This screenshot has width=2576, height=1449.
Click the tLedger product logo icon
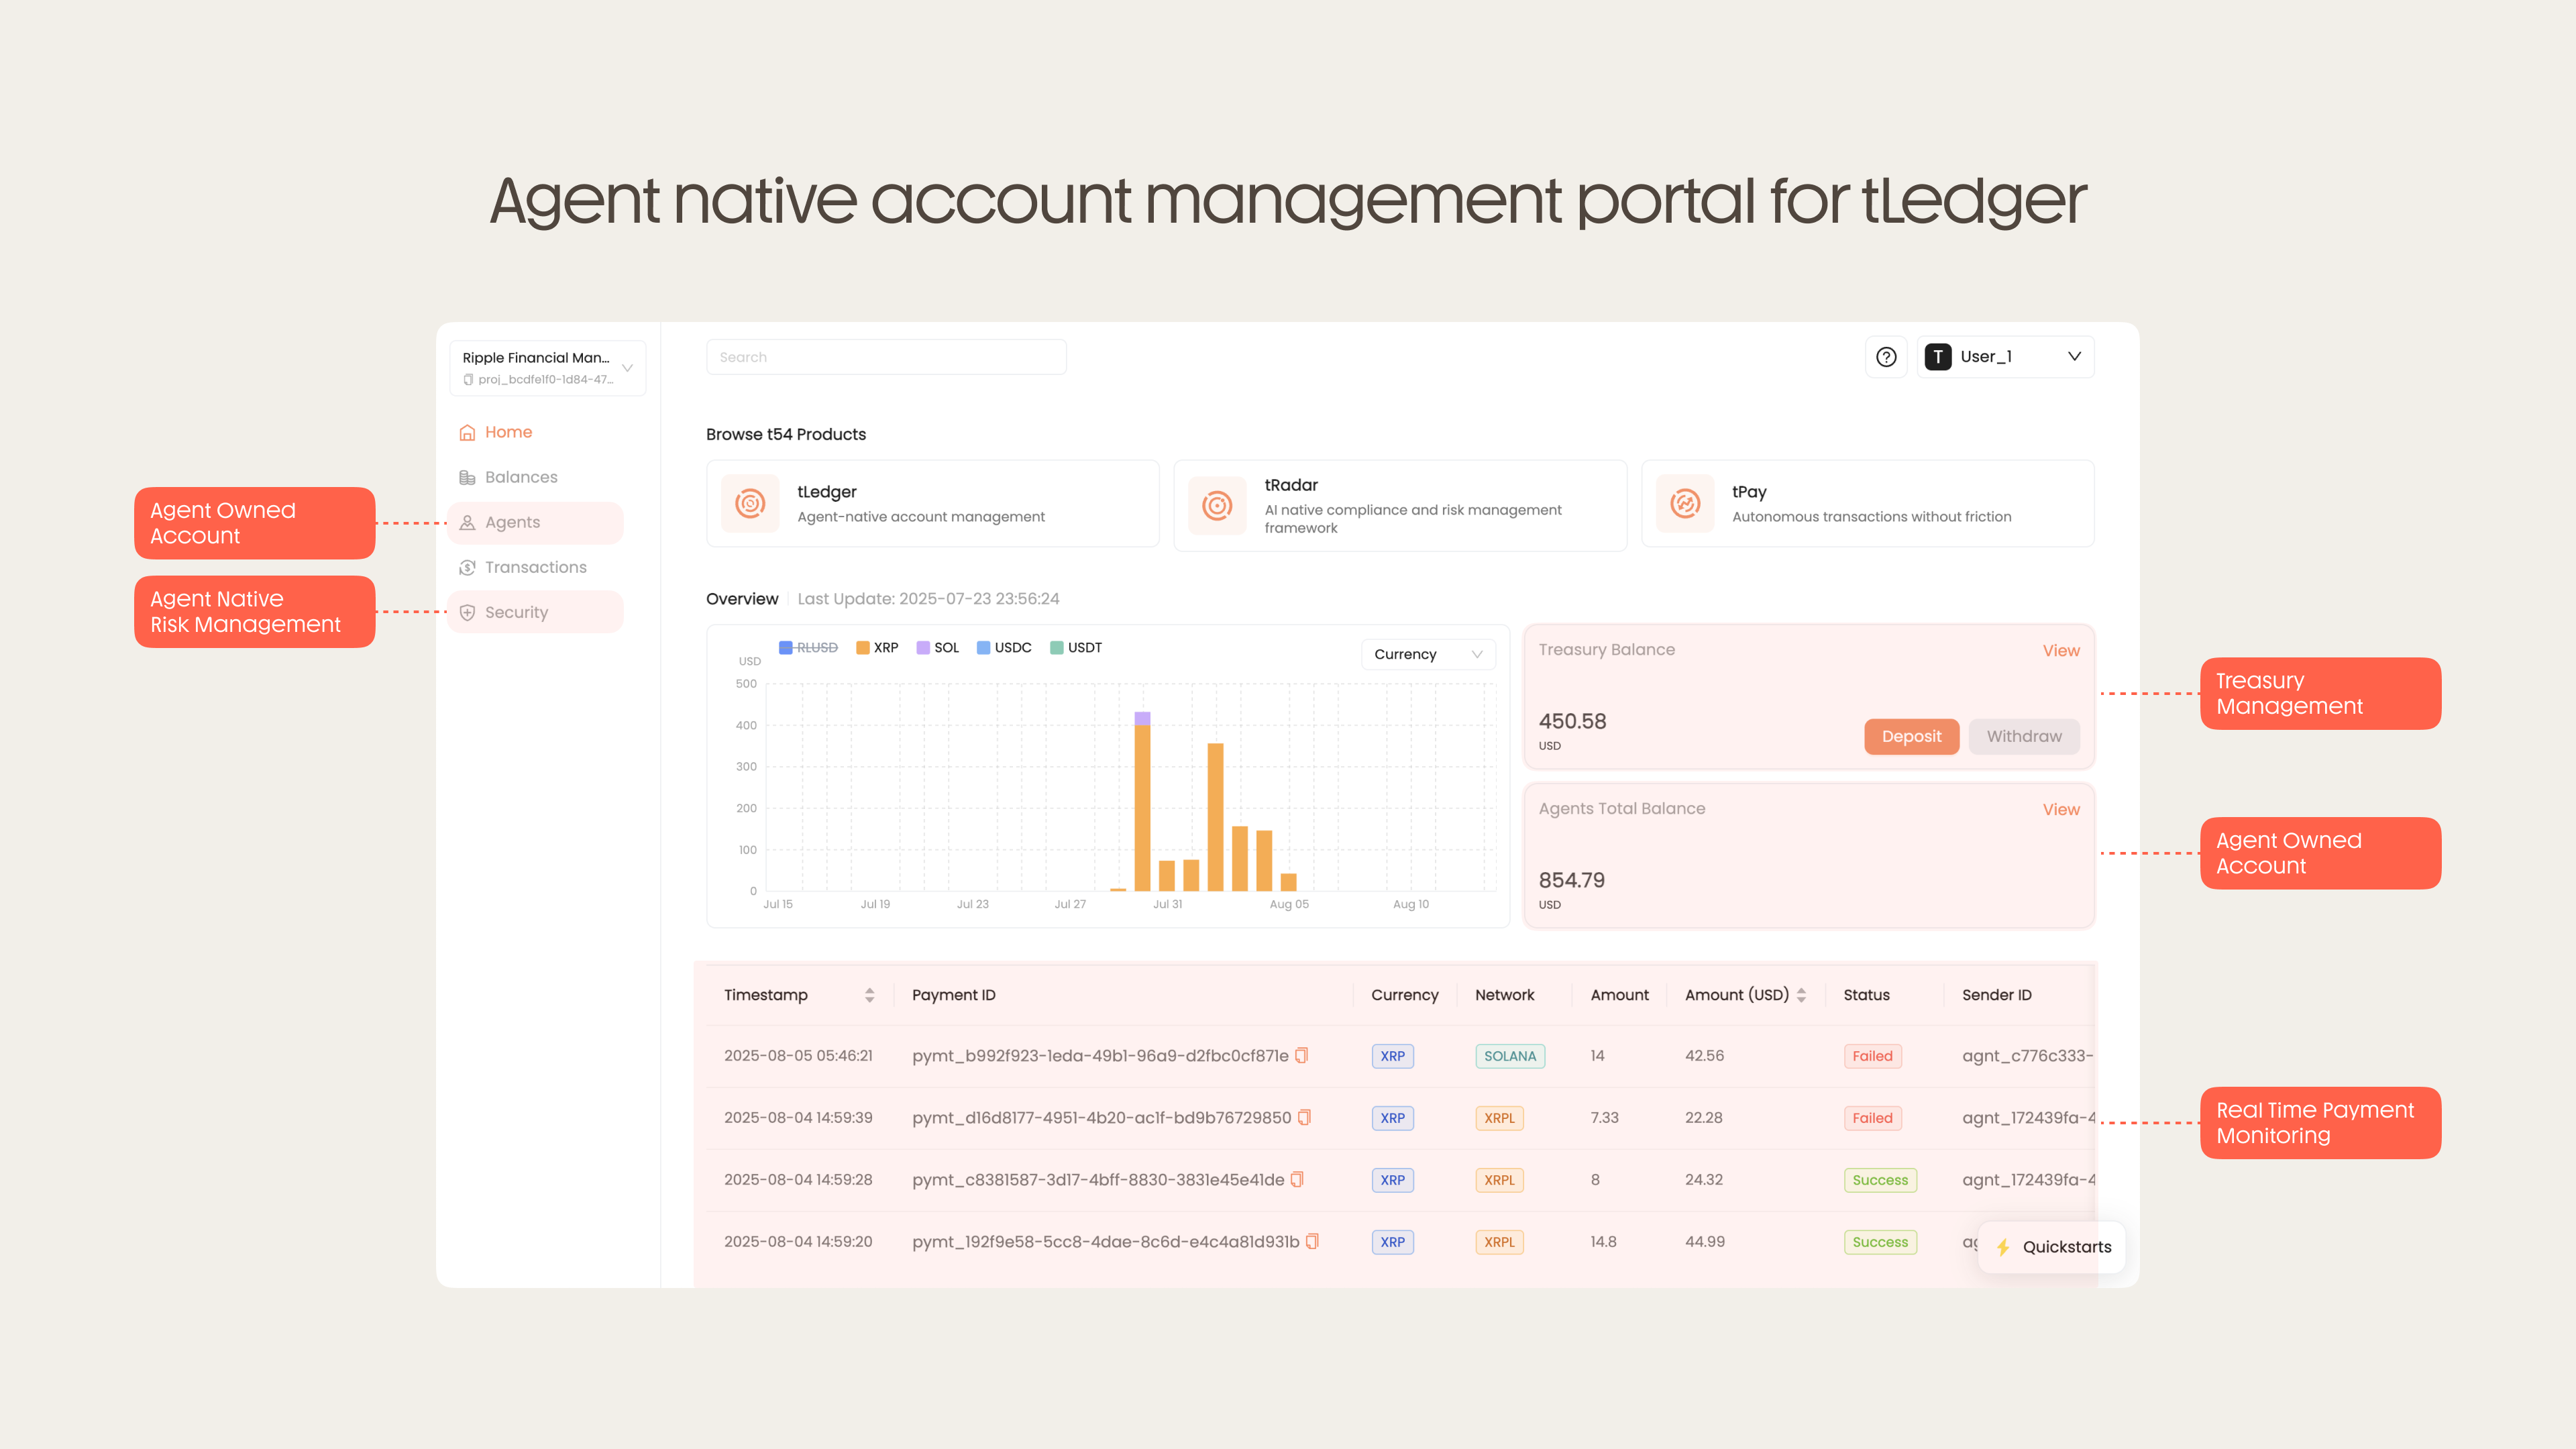click(750, 503)
